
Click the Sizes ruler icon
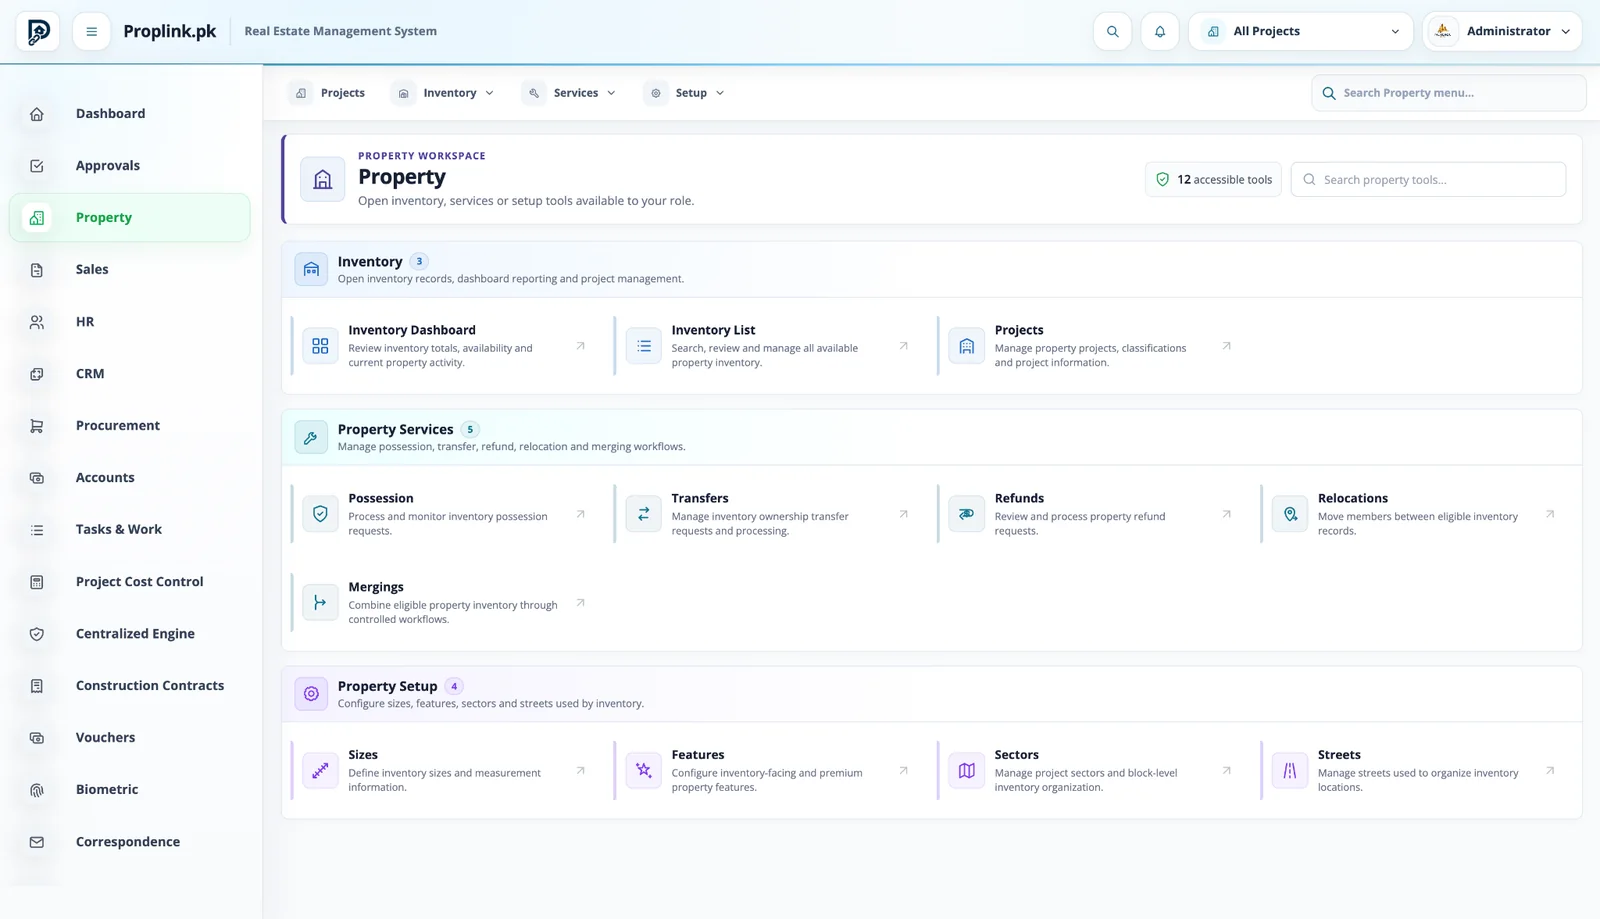coord(320,771)
